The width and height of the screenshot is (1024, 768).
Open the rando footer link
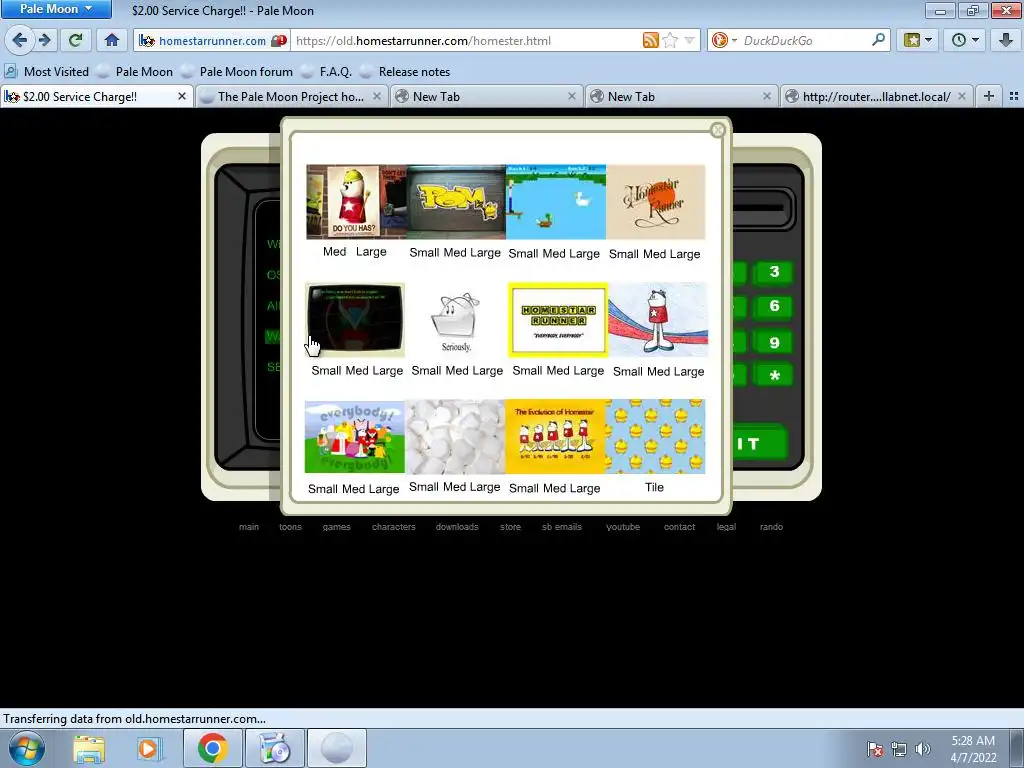pos(771,526)
